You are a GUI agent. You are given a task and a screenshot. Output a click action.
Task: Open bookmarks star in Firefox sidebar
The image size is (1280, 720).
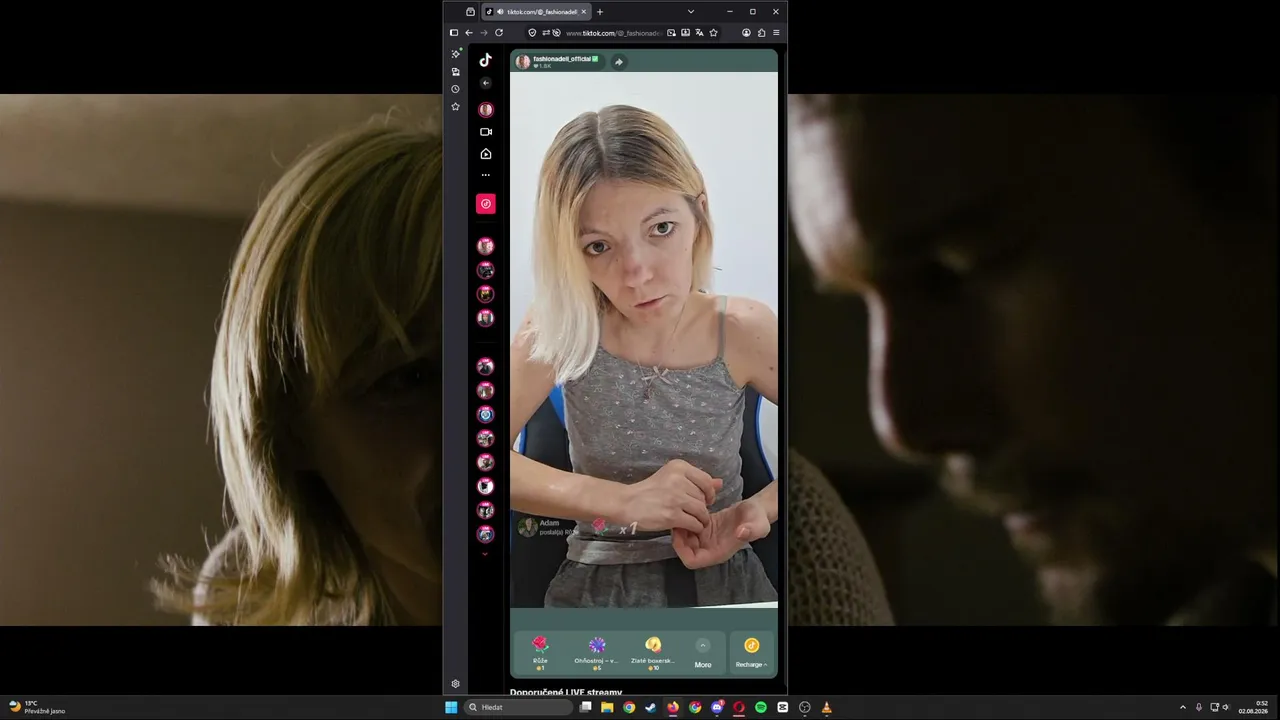[x=456, y=106]
